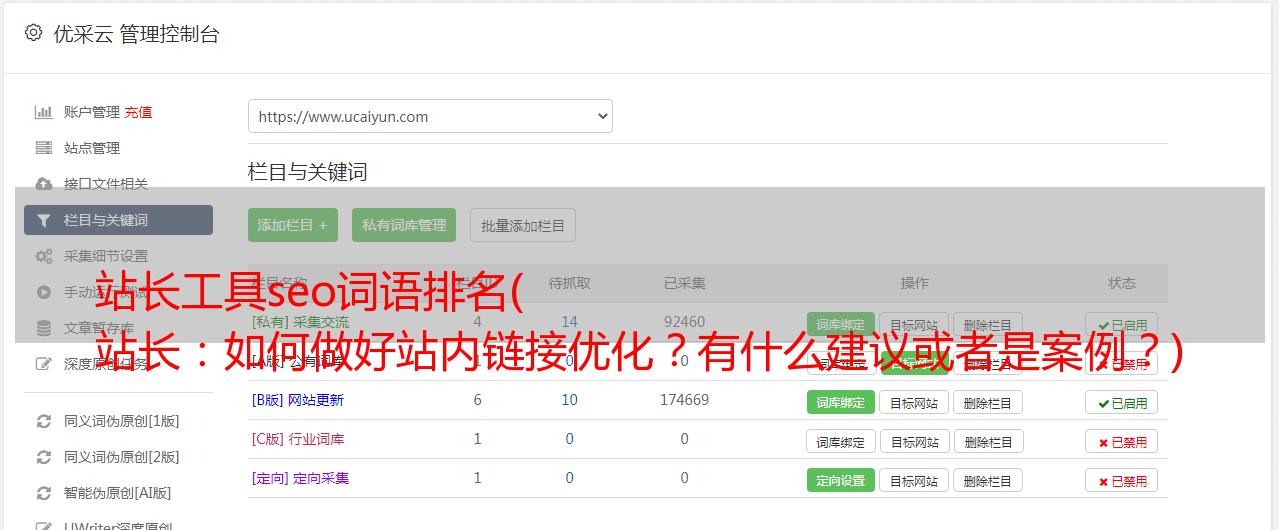
Task: Click 词库绑定 in the 网站更新 row
Action: coord(841,402)
